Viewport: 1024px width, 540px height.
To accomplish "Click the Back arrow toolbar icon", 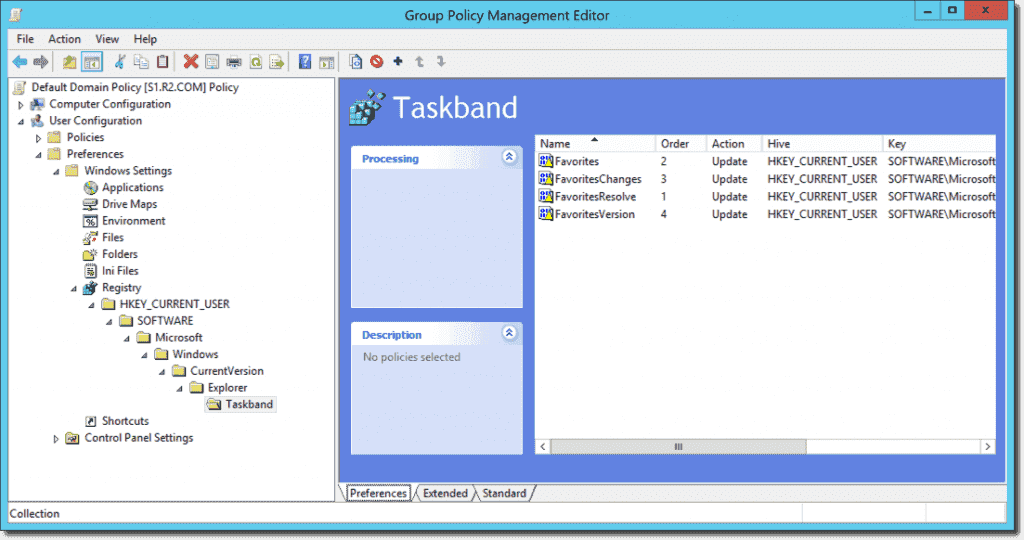I will (20, 62).
